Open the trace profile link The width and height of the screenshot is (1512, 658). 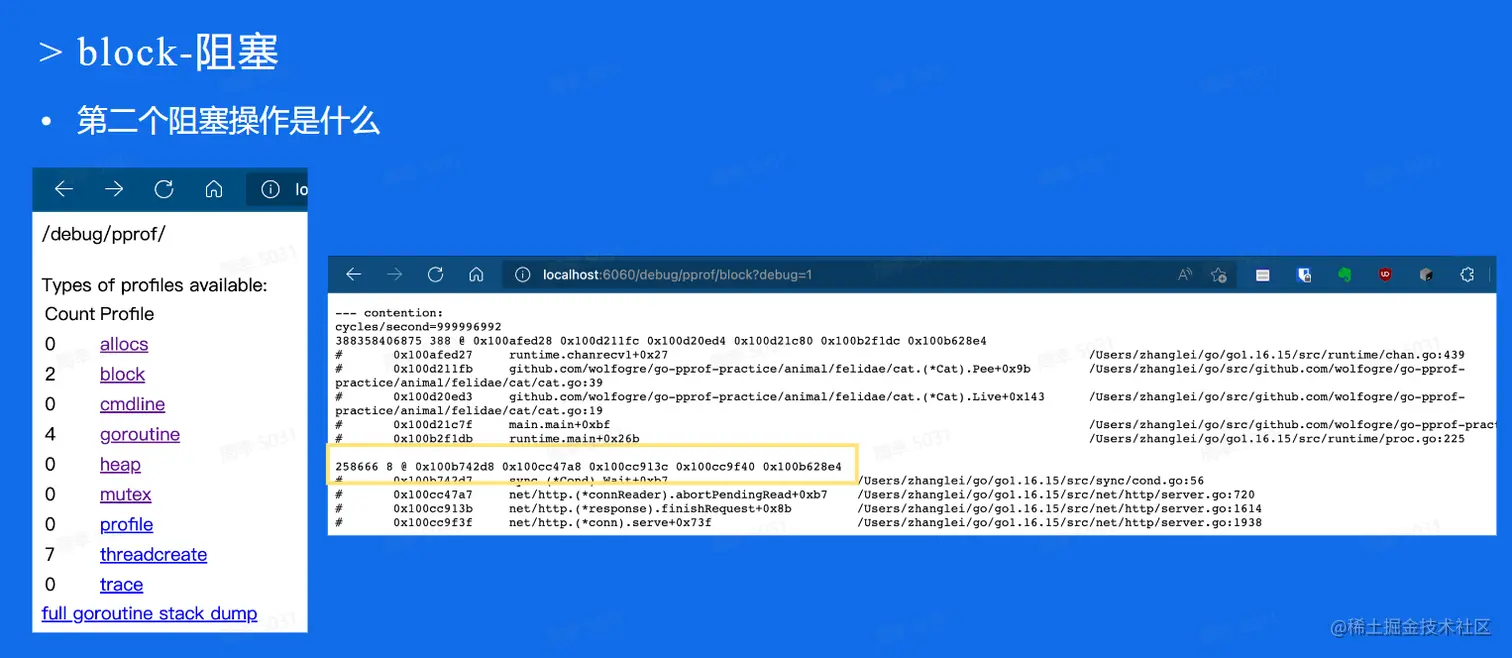121,584
